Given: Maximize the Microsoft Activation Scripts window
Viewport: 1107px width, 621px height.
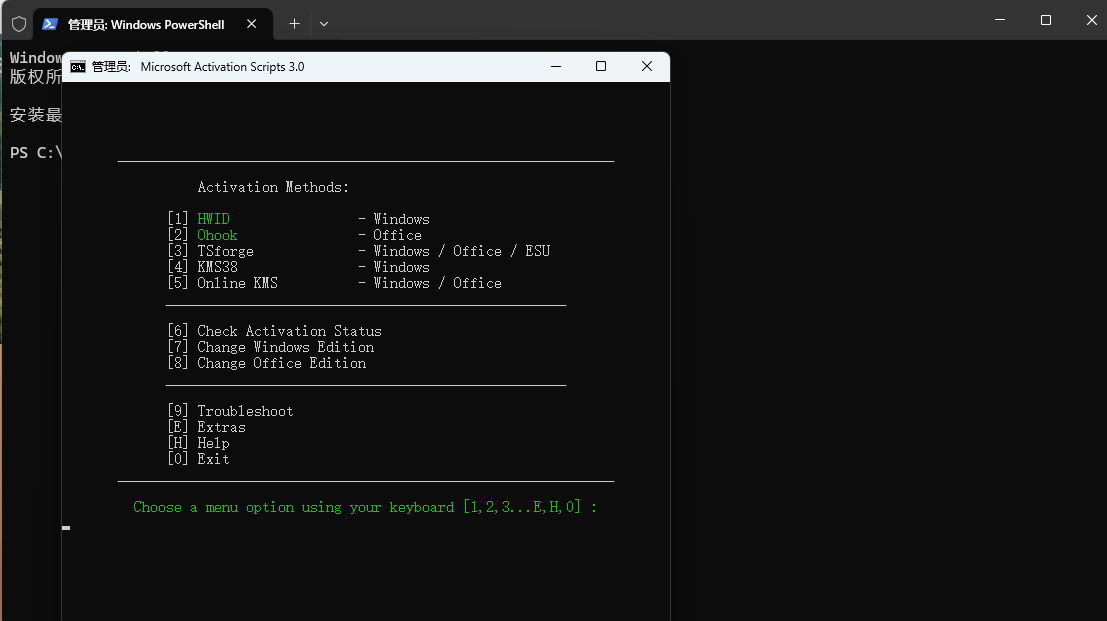Looking at the screenshot, I should point(601,66).
